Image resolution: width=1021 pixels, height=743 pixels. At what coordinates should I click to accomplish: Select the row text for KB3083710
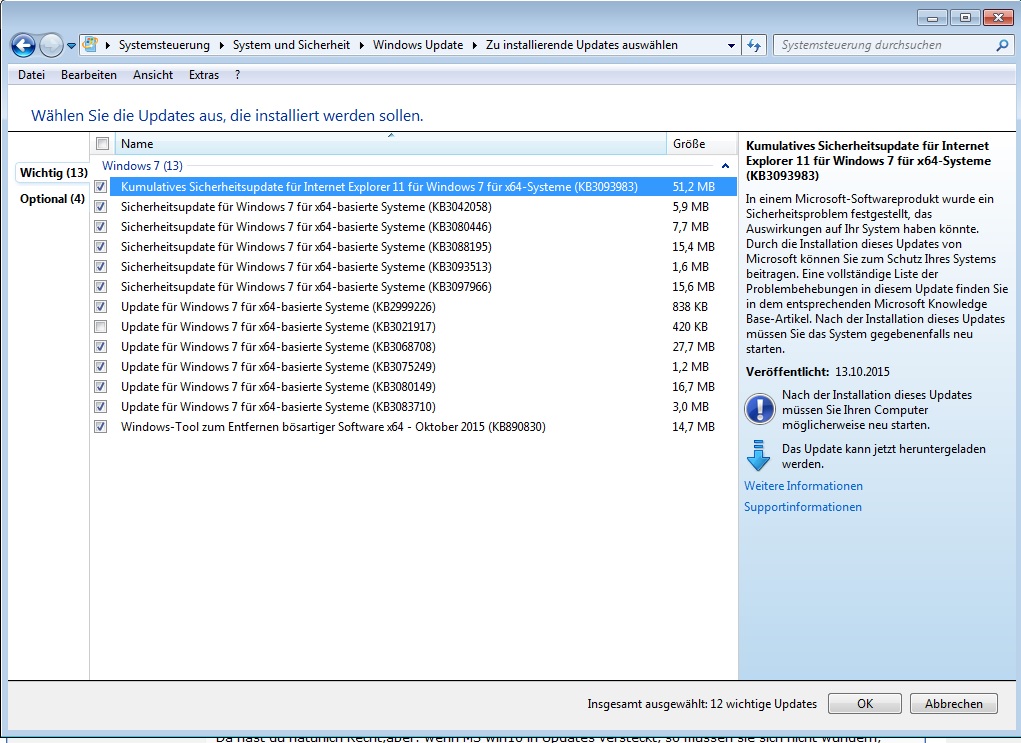[278, 406]
